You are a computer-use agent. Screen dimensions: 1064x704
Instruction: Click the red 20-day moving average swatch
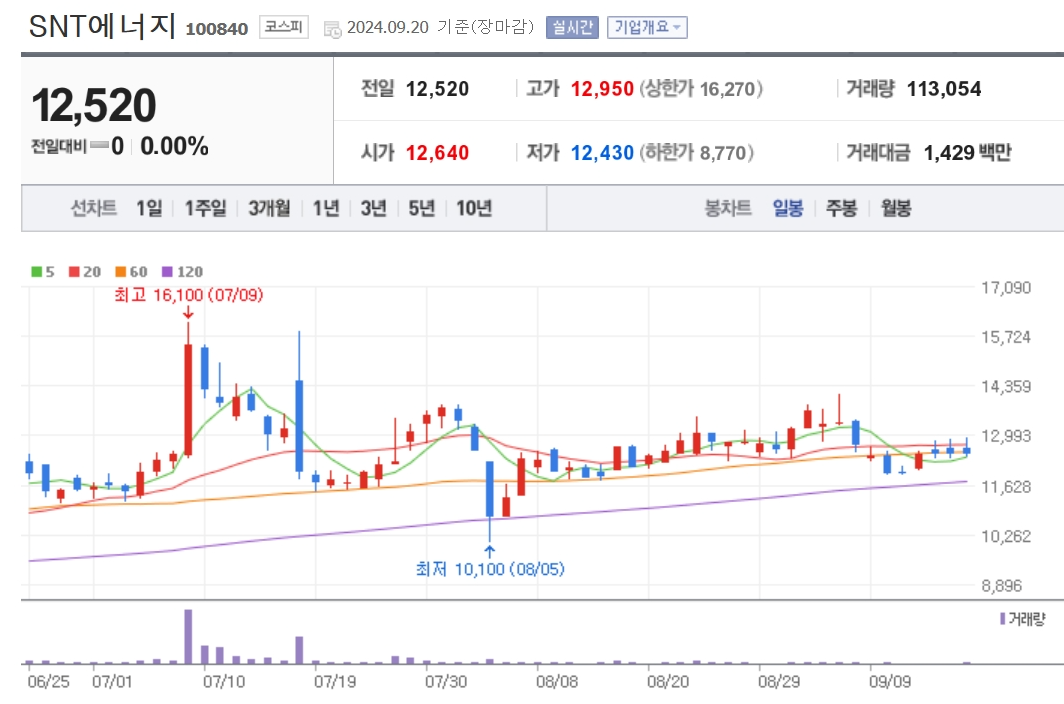[74, 272]
